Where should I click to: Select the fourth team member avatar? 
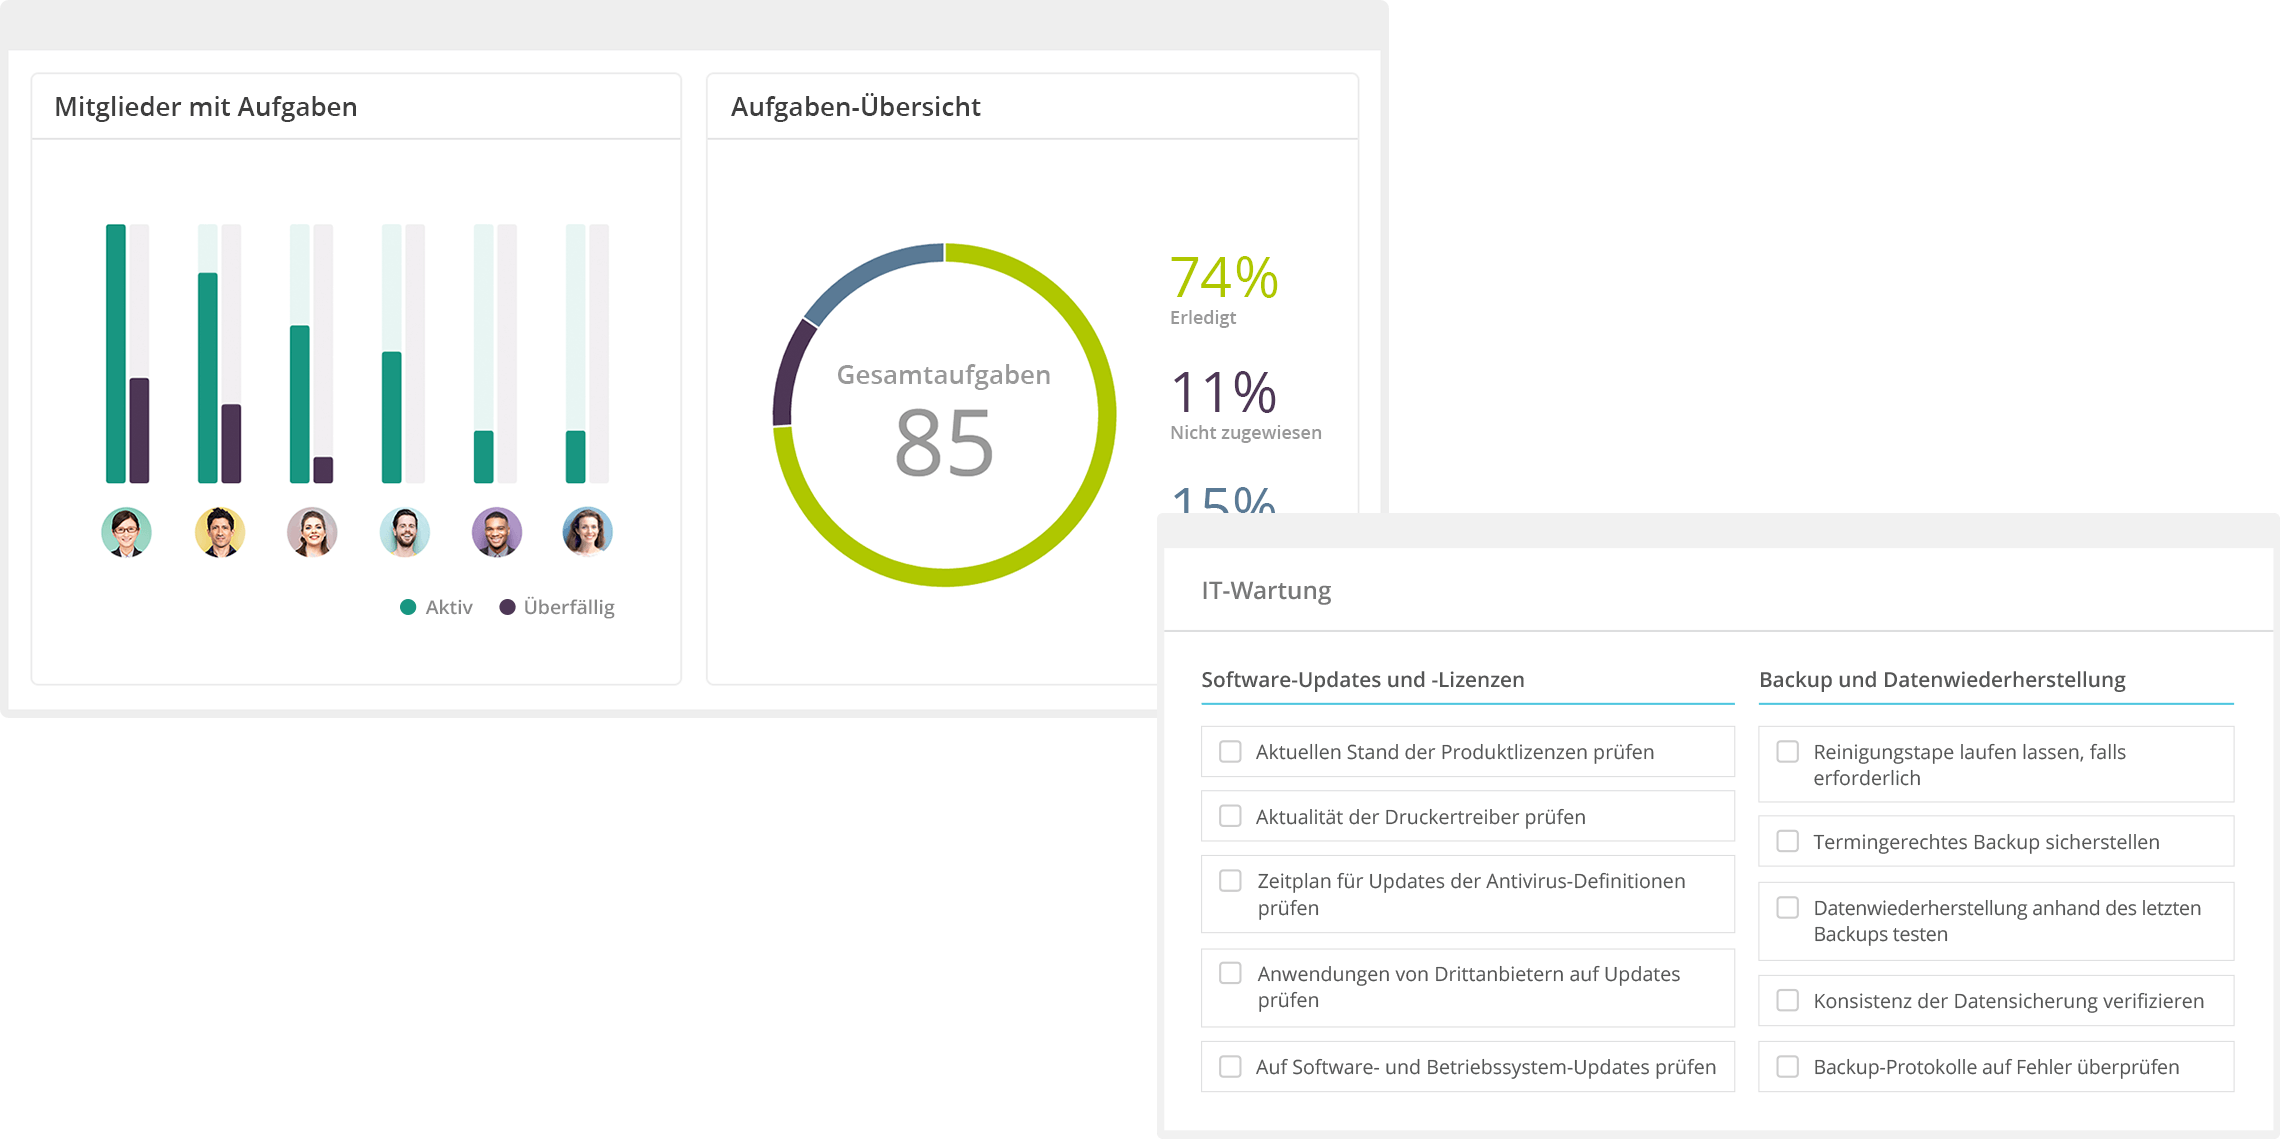point(404,532)
